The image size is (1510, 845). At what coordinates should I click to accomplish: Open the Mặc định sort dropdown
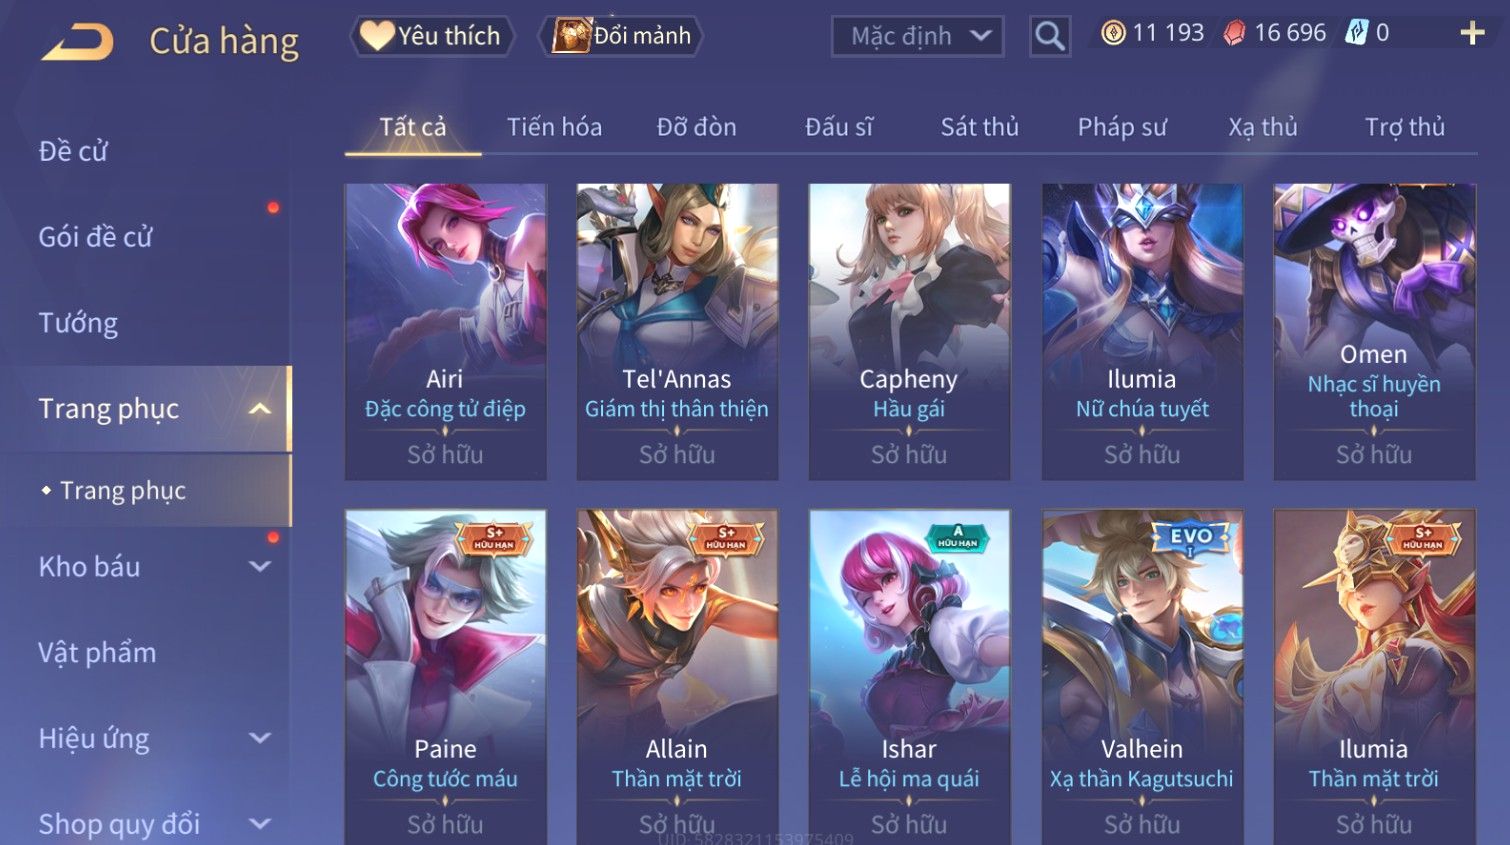pyautogui.click(x=917, y=37)
